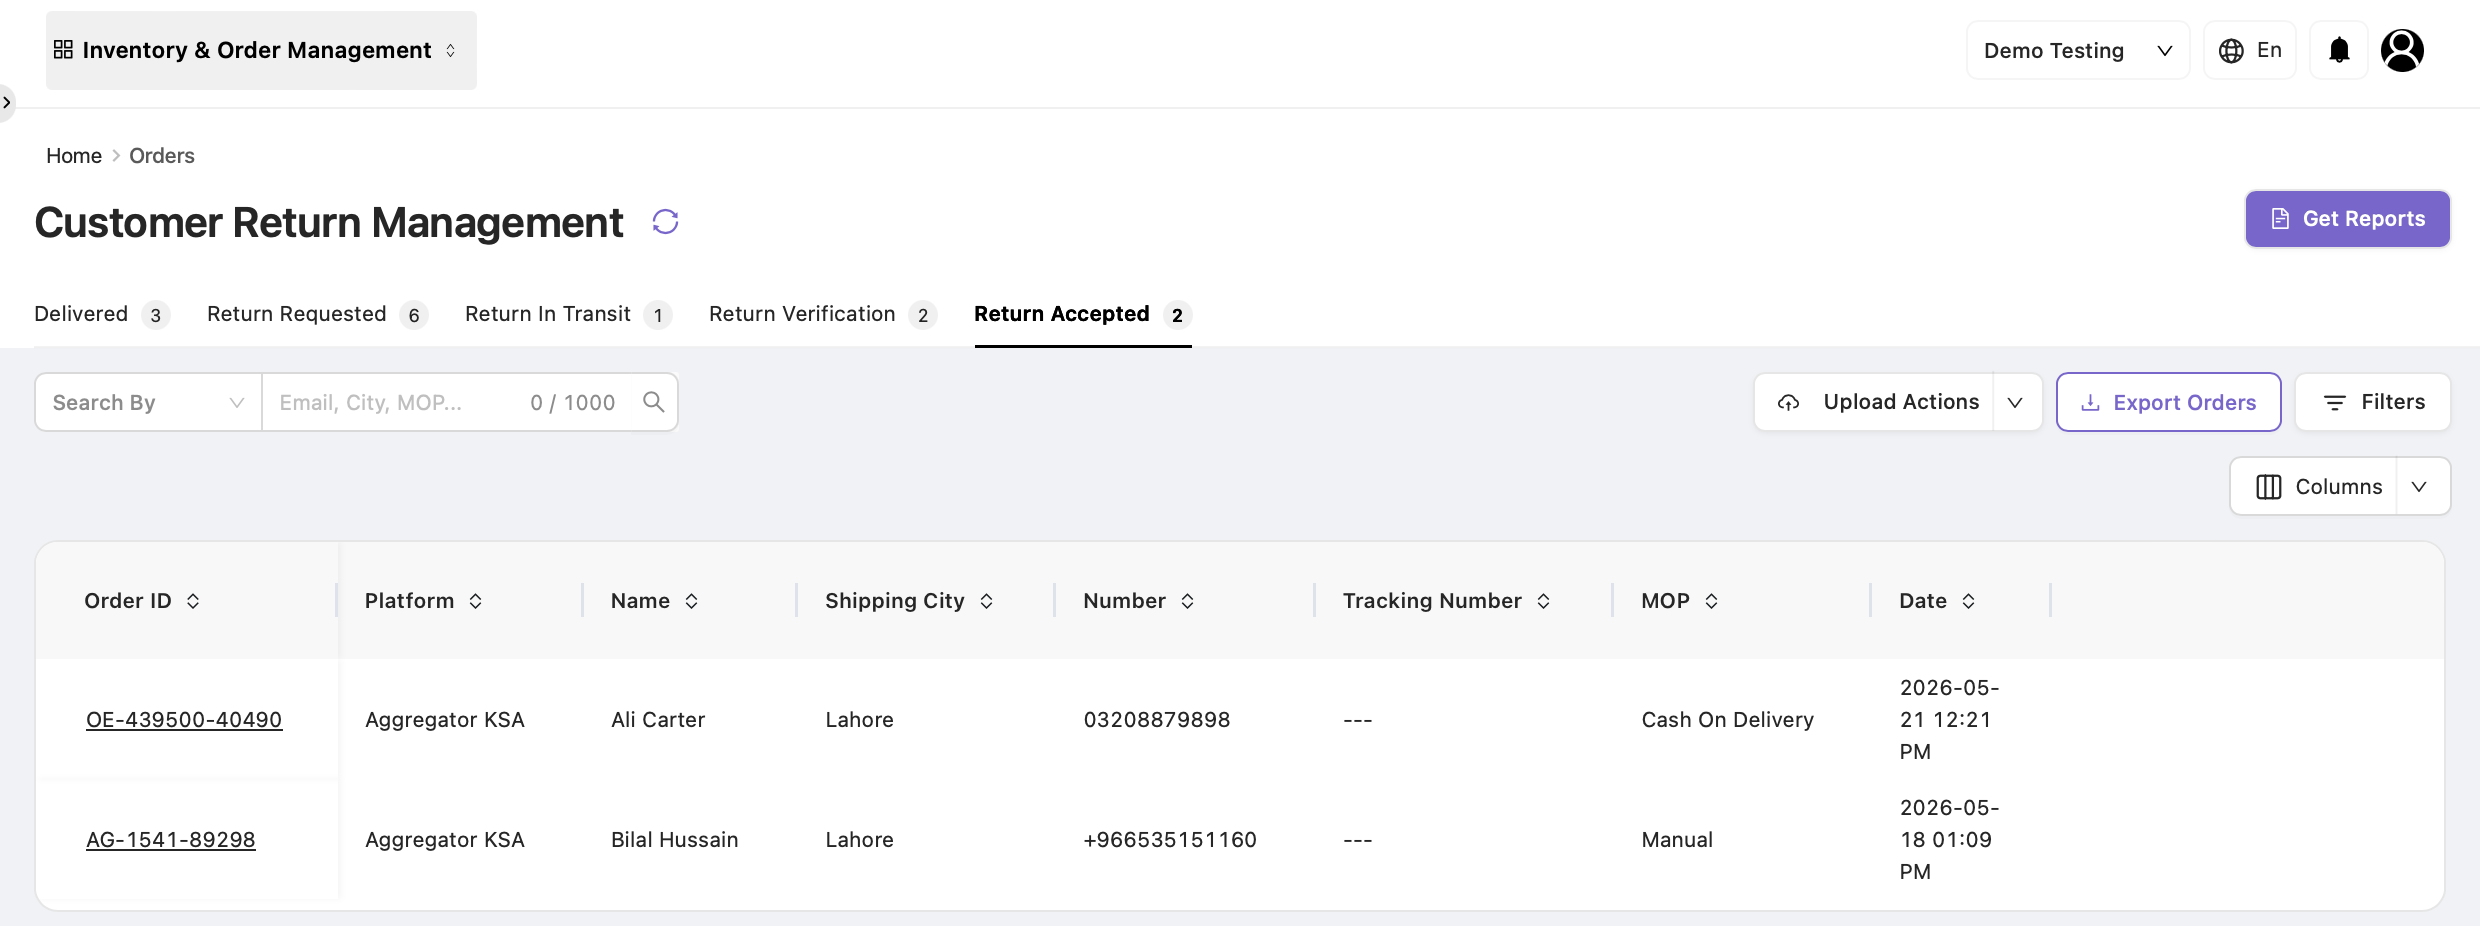This screenshot has width=2480, height=926.
Task: Expand the collapsed sidebar arrow
Action: 6,102
